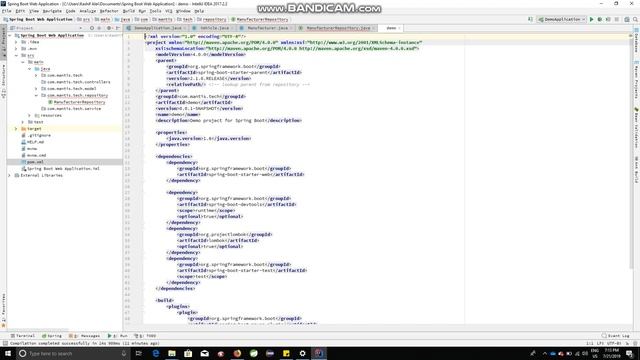Screen dimensions: 640x360
Task: Open the Event Log
Action: coord(616,336)
